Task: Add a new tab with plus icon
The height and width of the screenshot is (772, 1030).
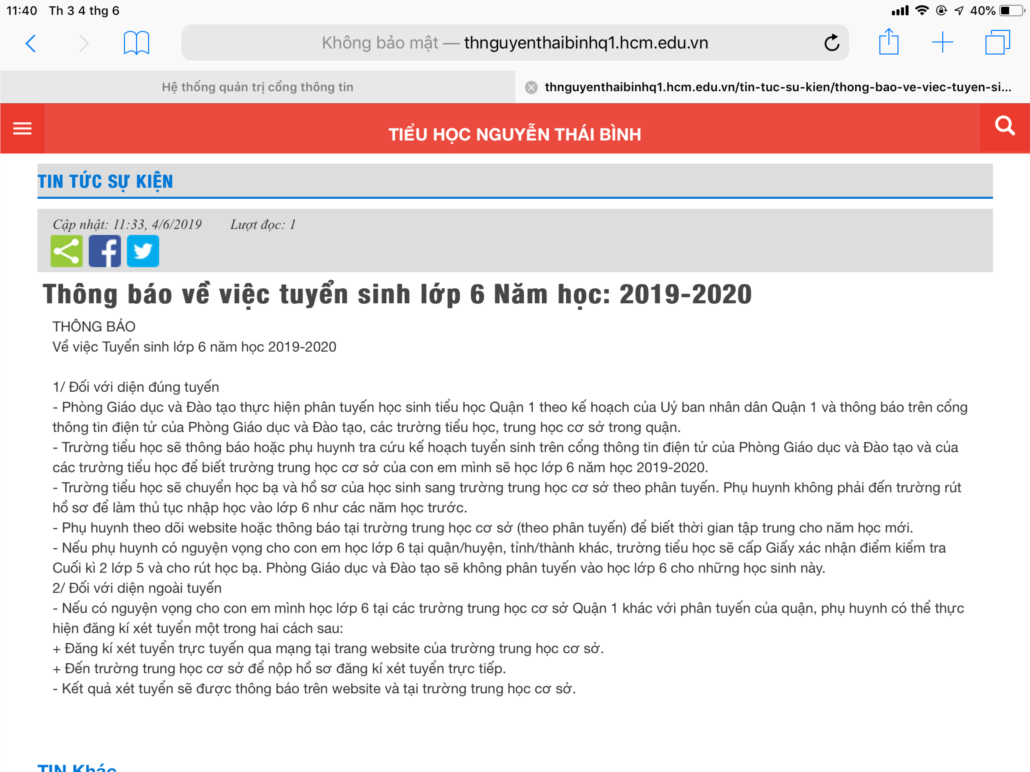Action: click(x=943, y=43)
